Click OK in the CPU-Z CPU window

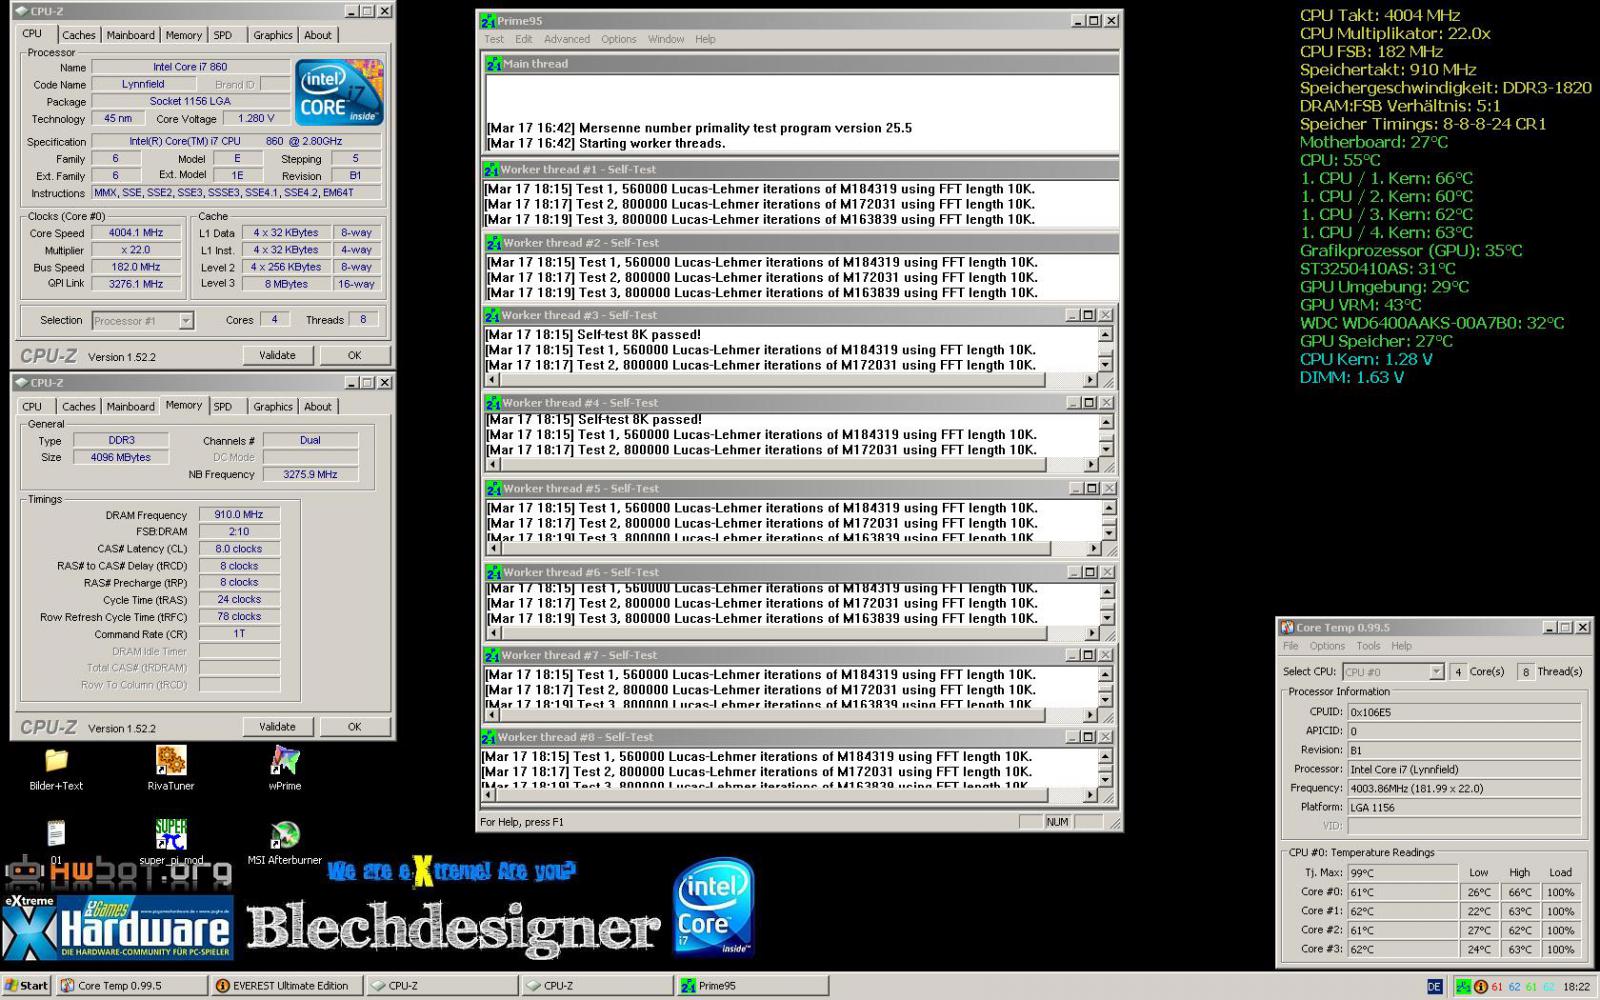(x=354, y=356)
